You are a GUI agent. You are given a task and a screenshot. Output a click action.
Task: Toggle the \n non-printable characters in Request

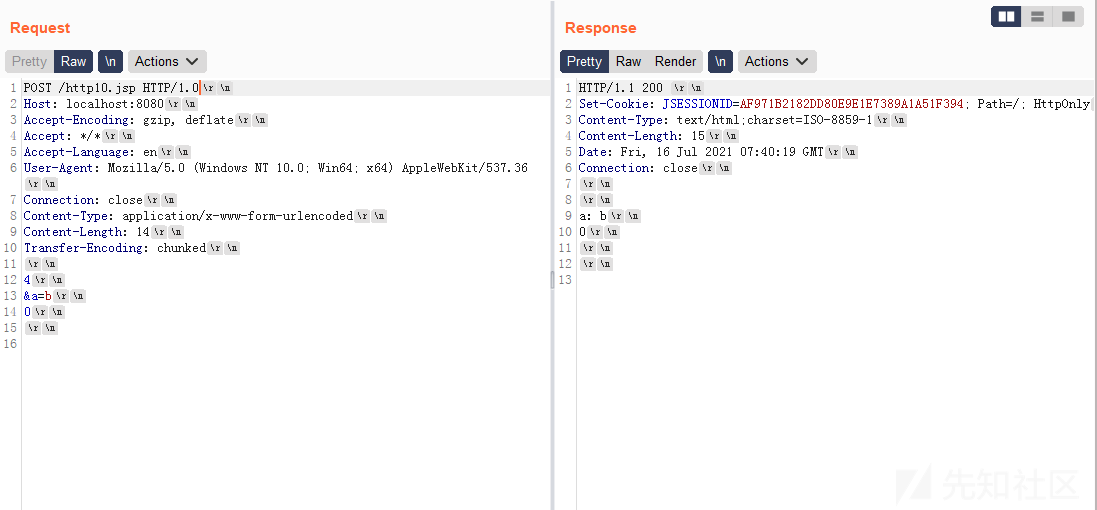coord(111,62)
